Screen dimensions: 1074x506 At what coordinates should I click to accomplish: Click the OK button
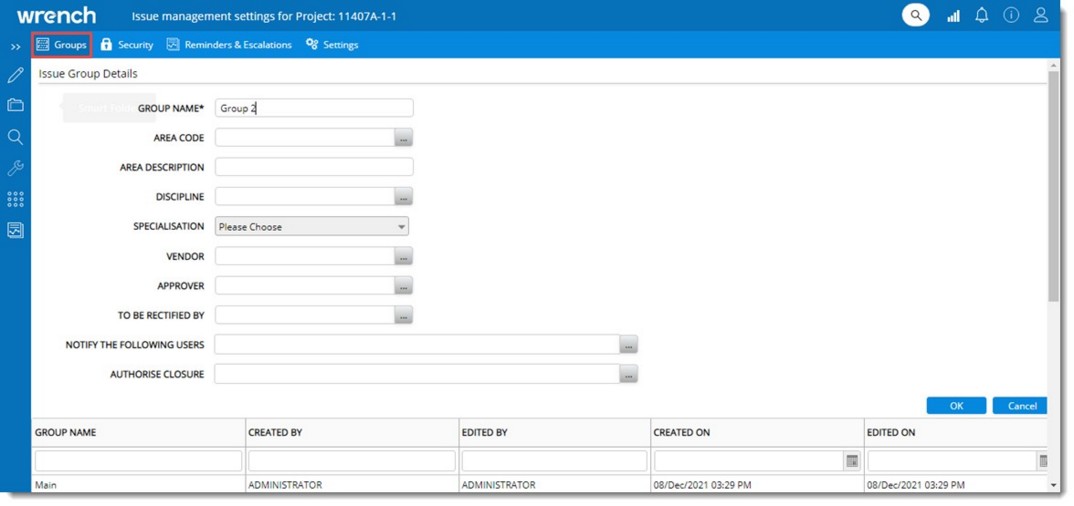click(956, 406)
